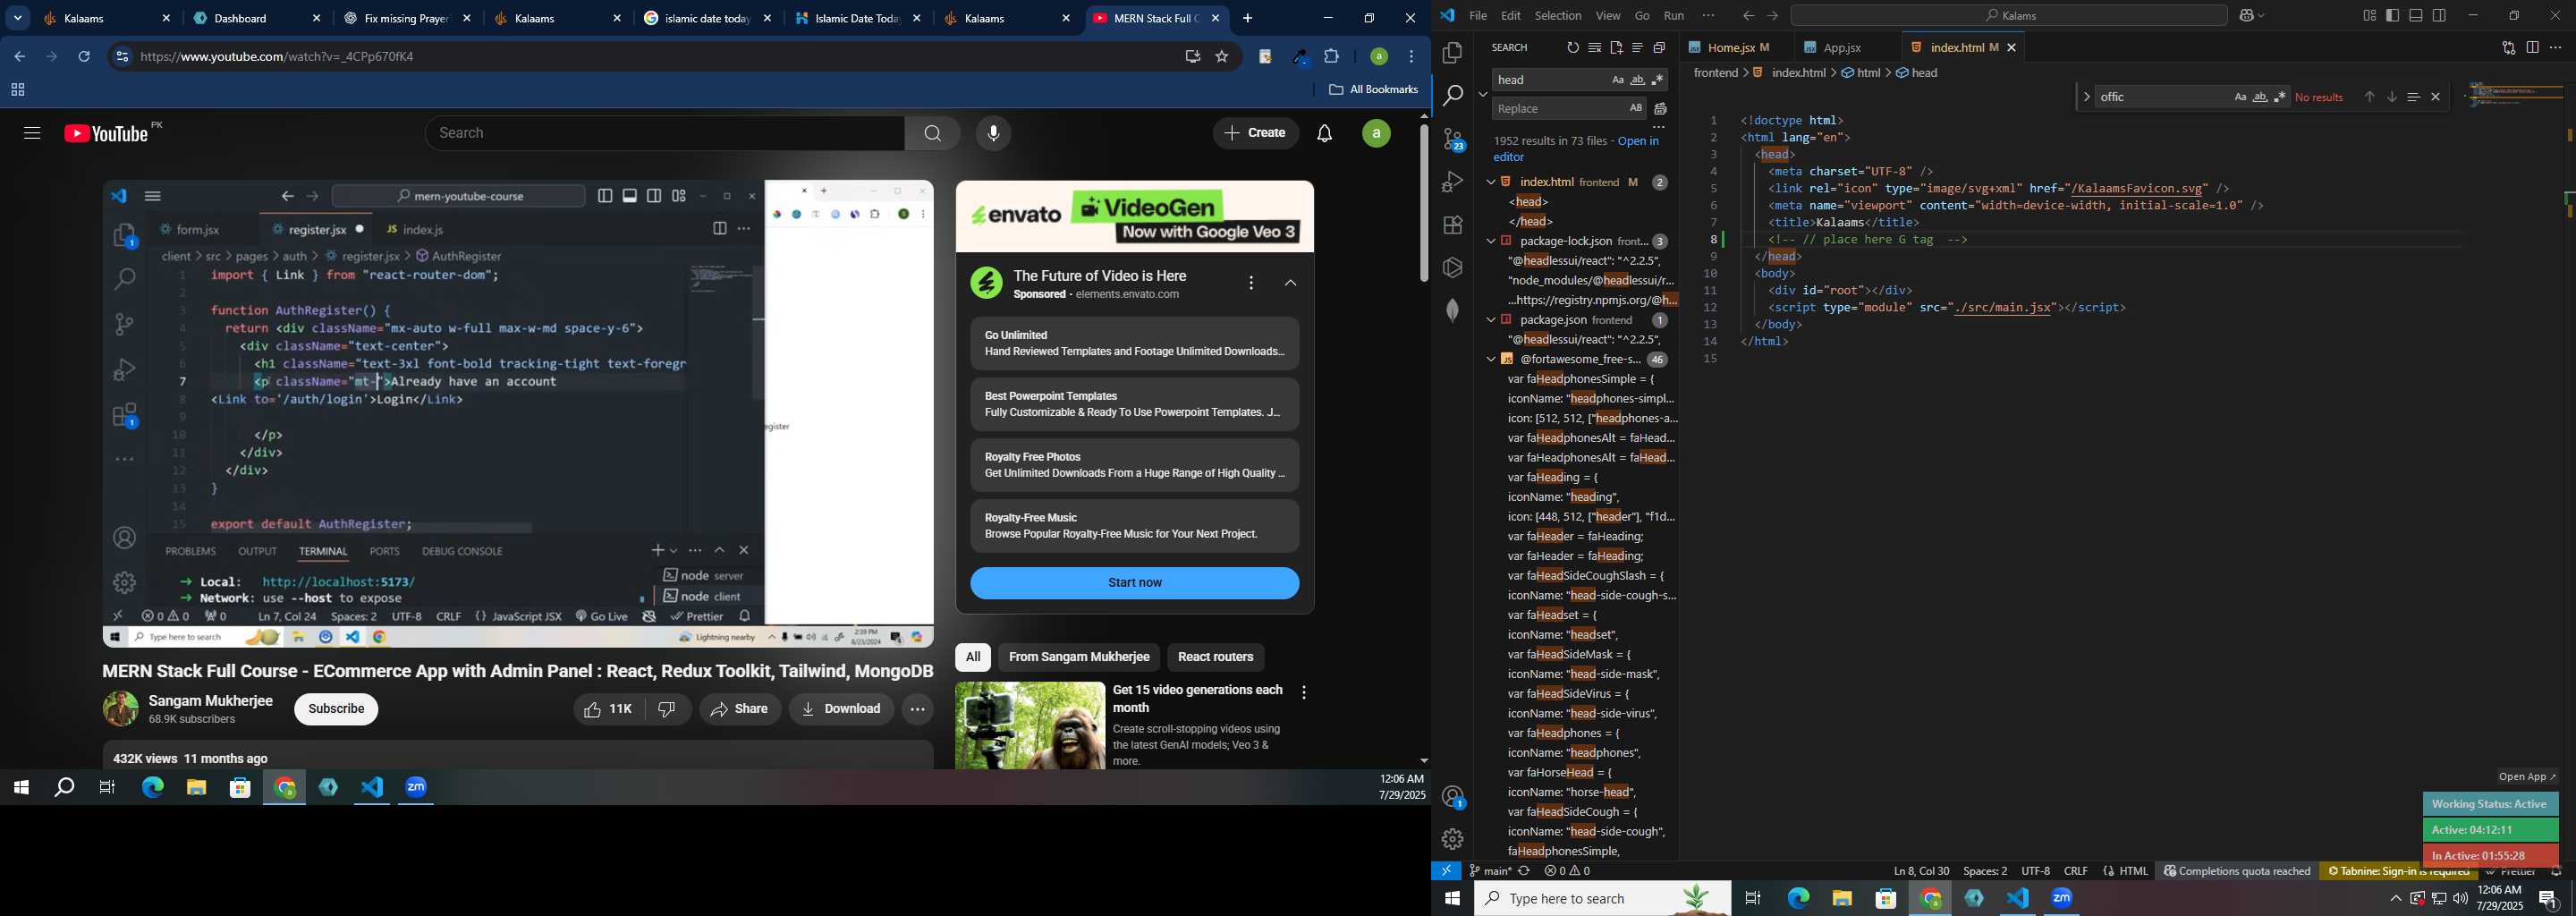Collapse index.html search result group
Viewport: 2576px width, 916px height.
1490,182
